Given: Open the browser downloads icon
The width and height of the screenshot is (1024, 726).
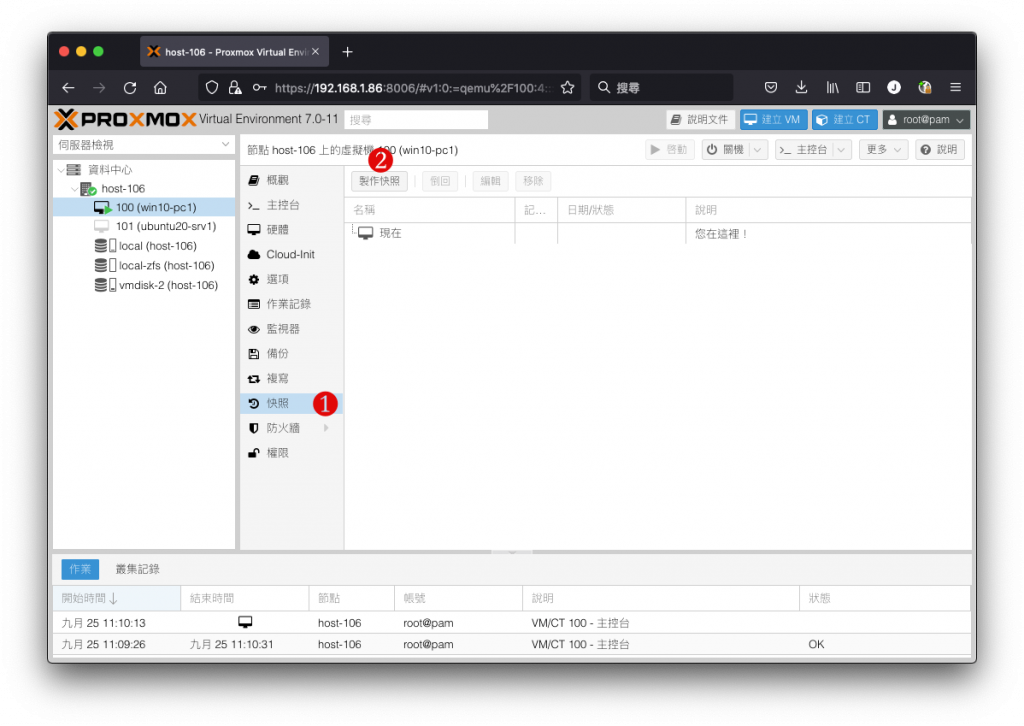Looking at the screenshot, I should point(801,87).
